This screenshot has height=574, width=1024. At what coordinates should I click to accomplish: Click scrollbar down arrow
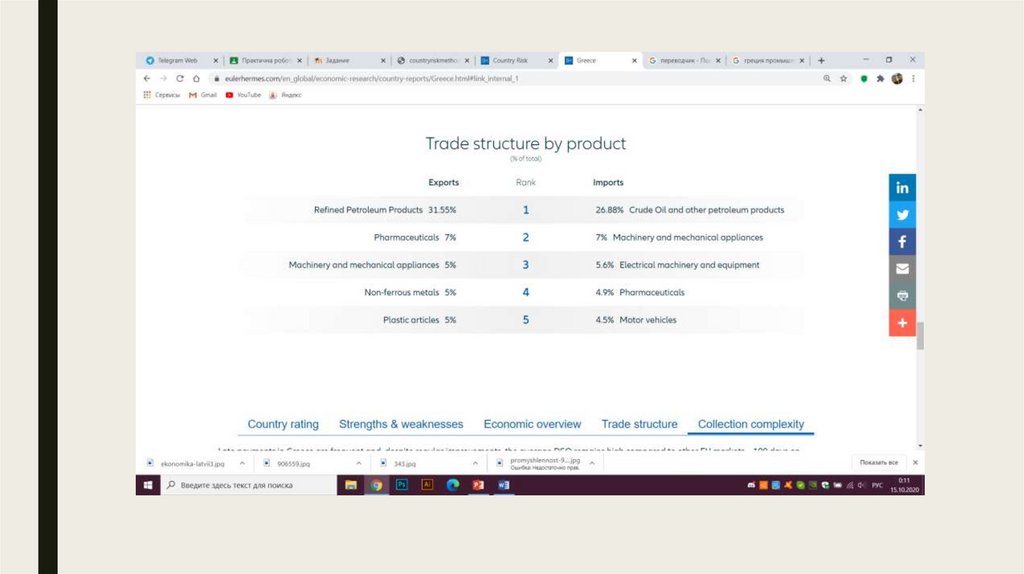[x=920, y=445]
